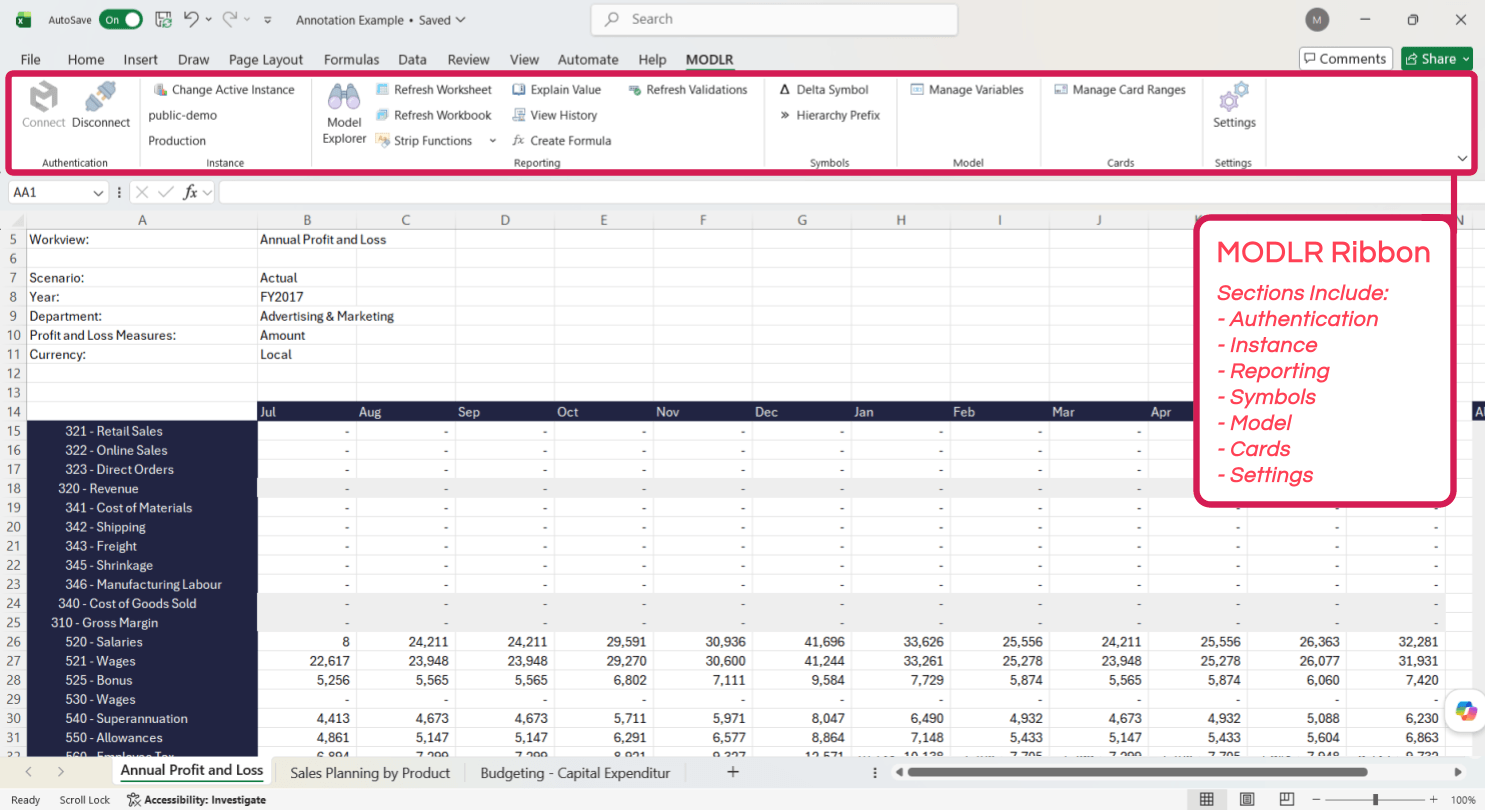1485x810 pixels.
Task: Click Refresh Validations
Action: tap(688, 90)
